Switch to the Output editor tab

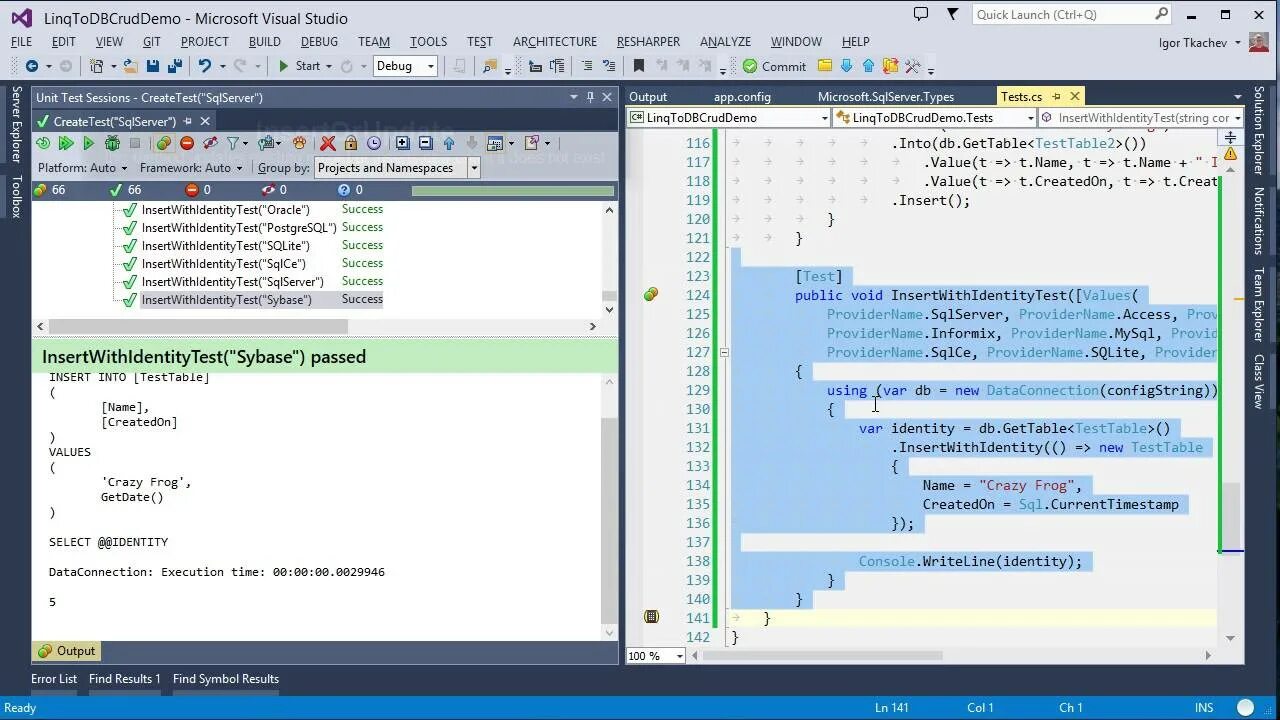tap(648, 96)
